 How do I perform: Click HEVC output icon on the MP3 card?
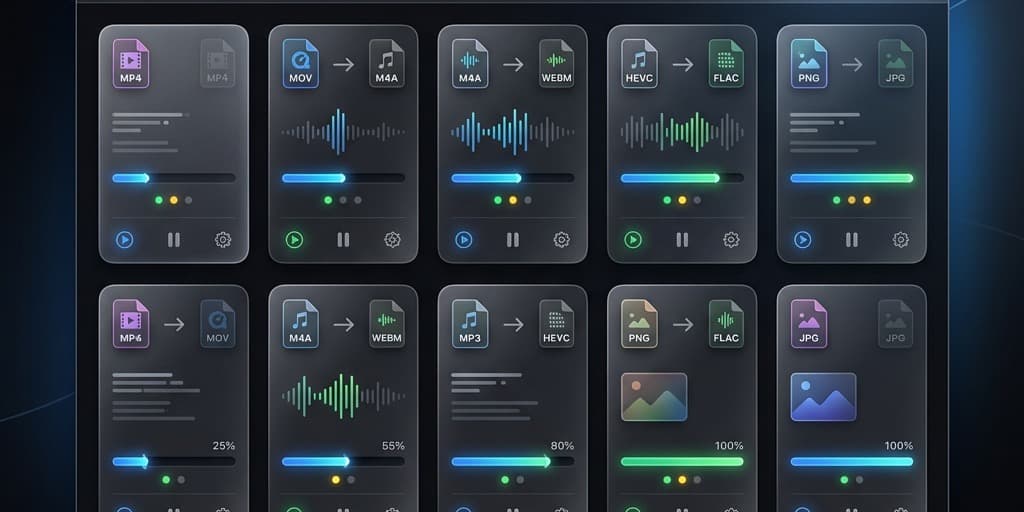tap(556, 323)
